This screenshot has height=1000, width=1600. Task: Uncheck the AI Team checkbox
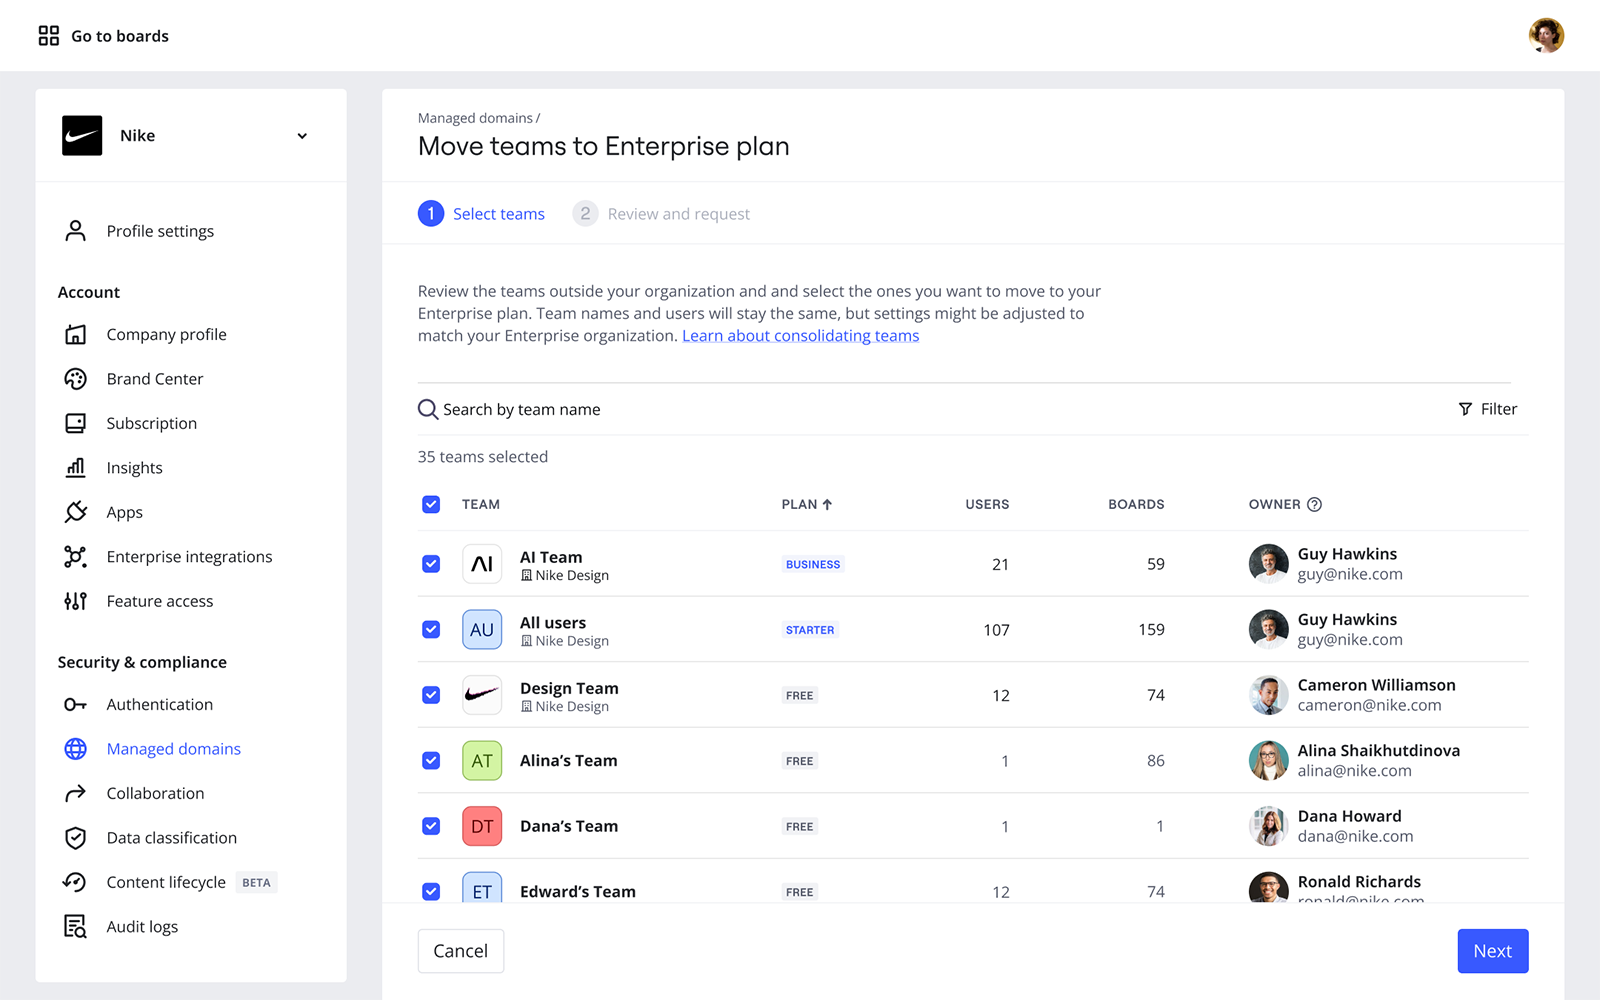click(431, 564)
